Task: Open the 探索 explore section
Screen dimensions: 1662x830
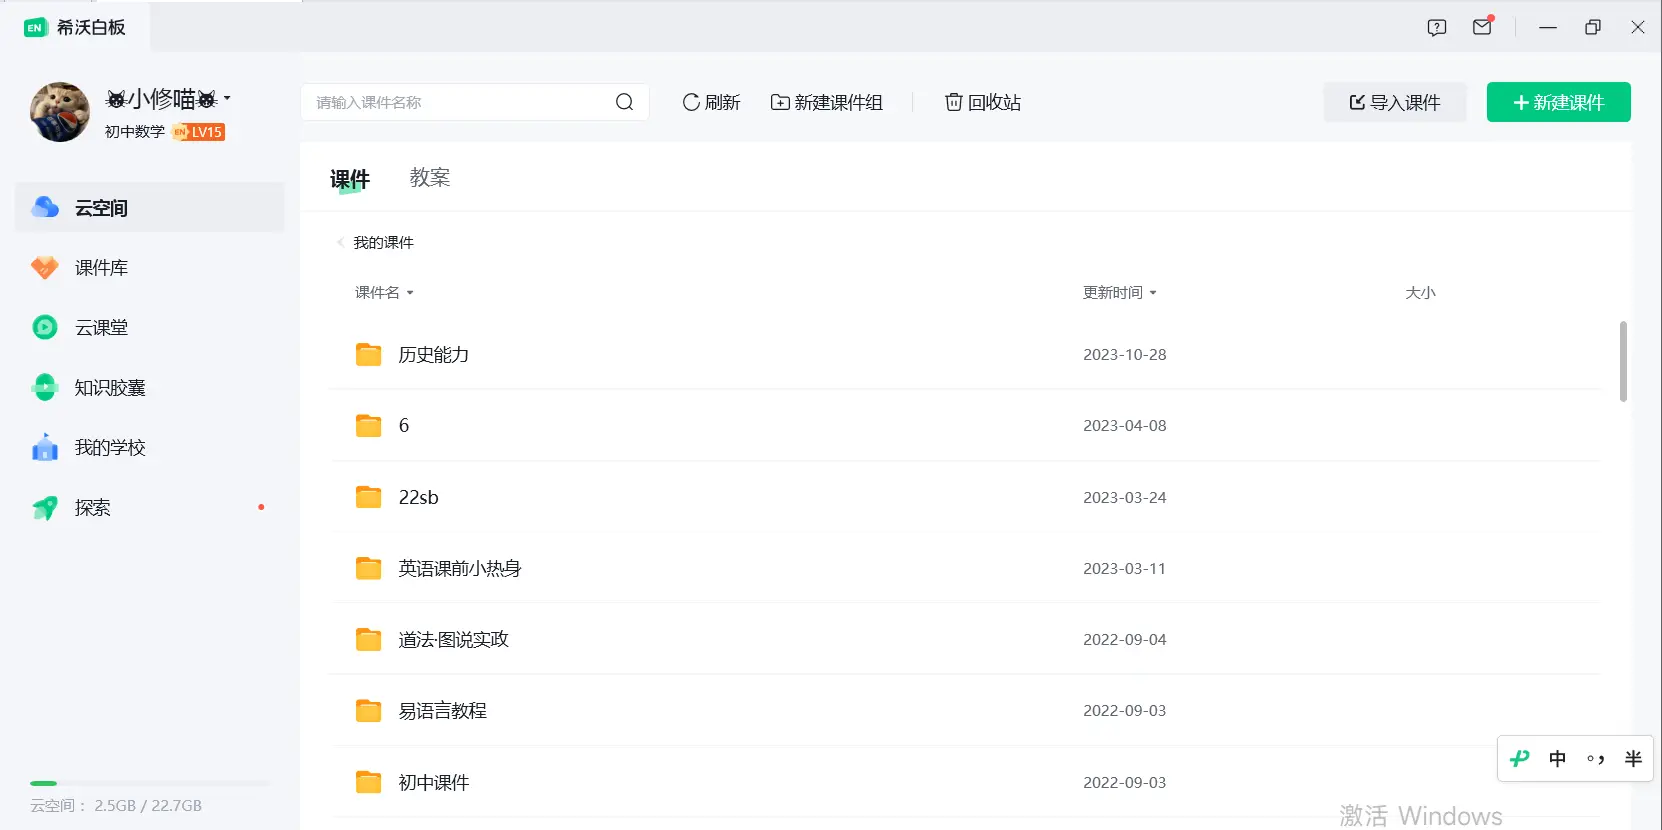Action: coord(92,508)
